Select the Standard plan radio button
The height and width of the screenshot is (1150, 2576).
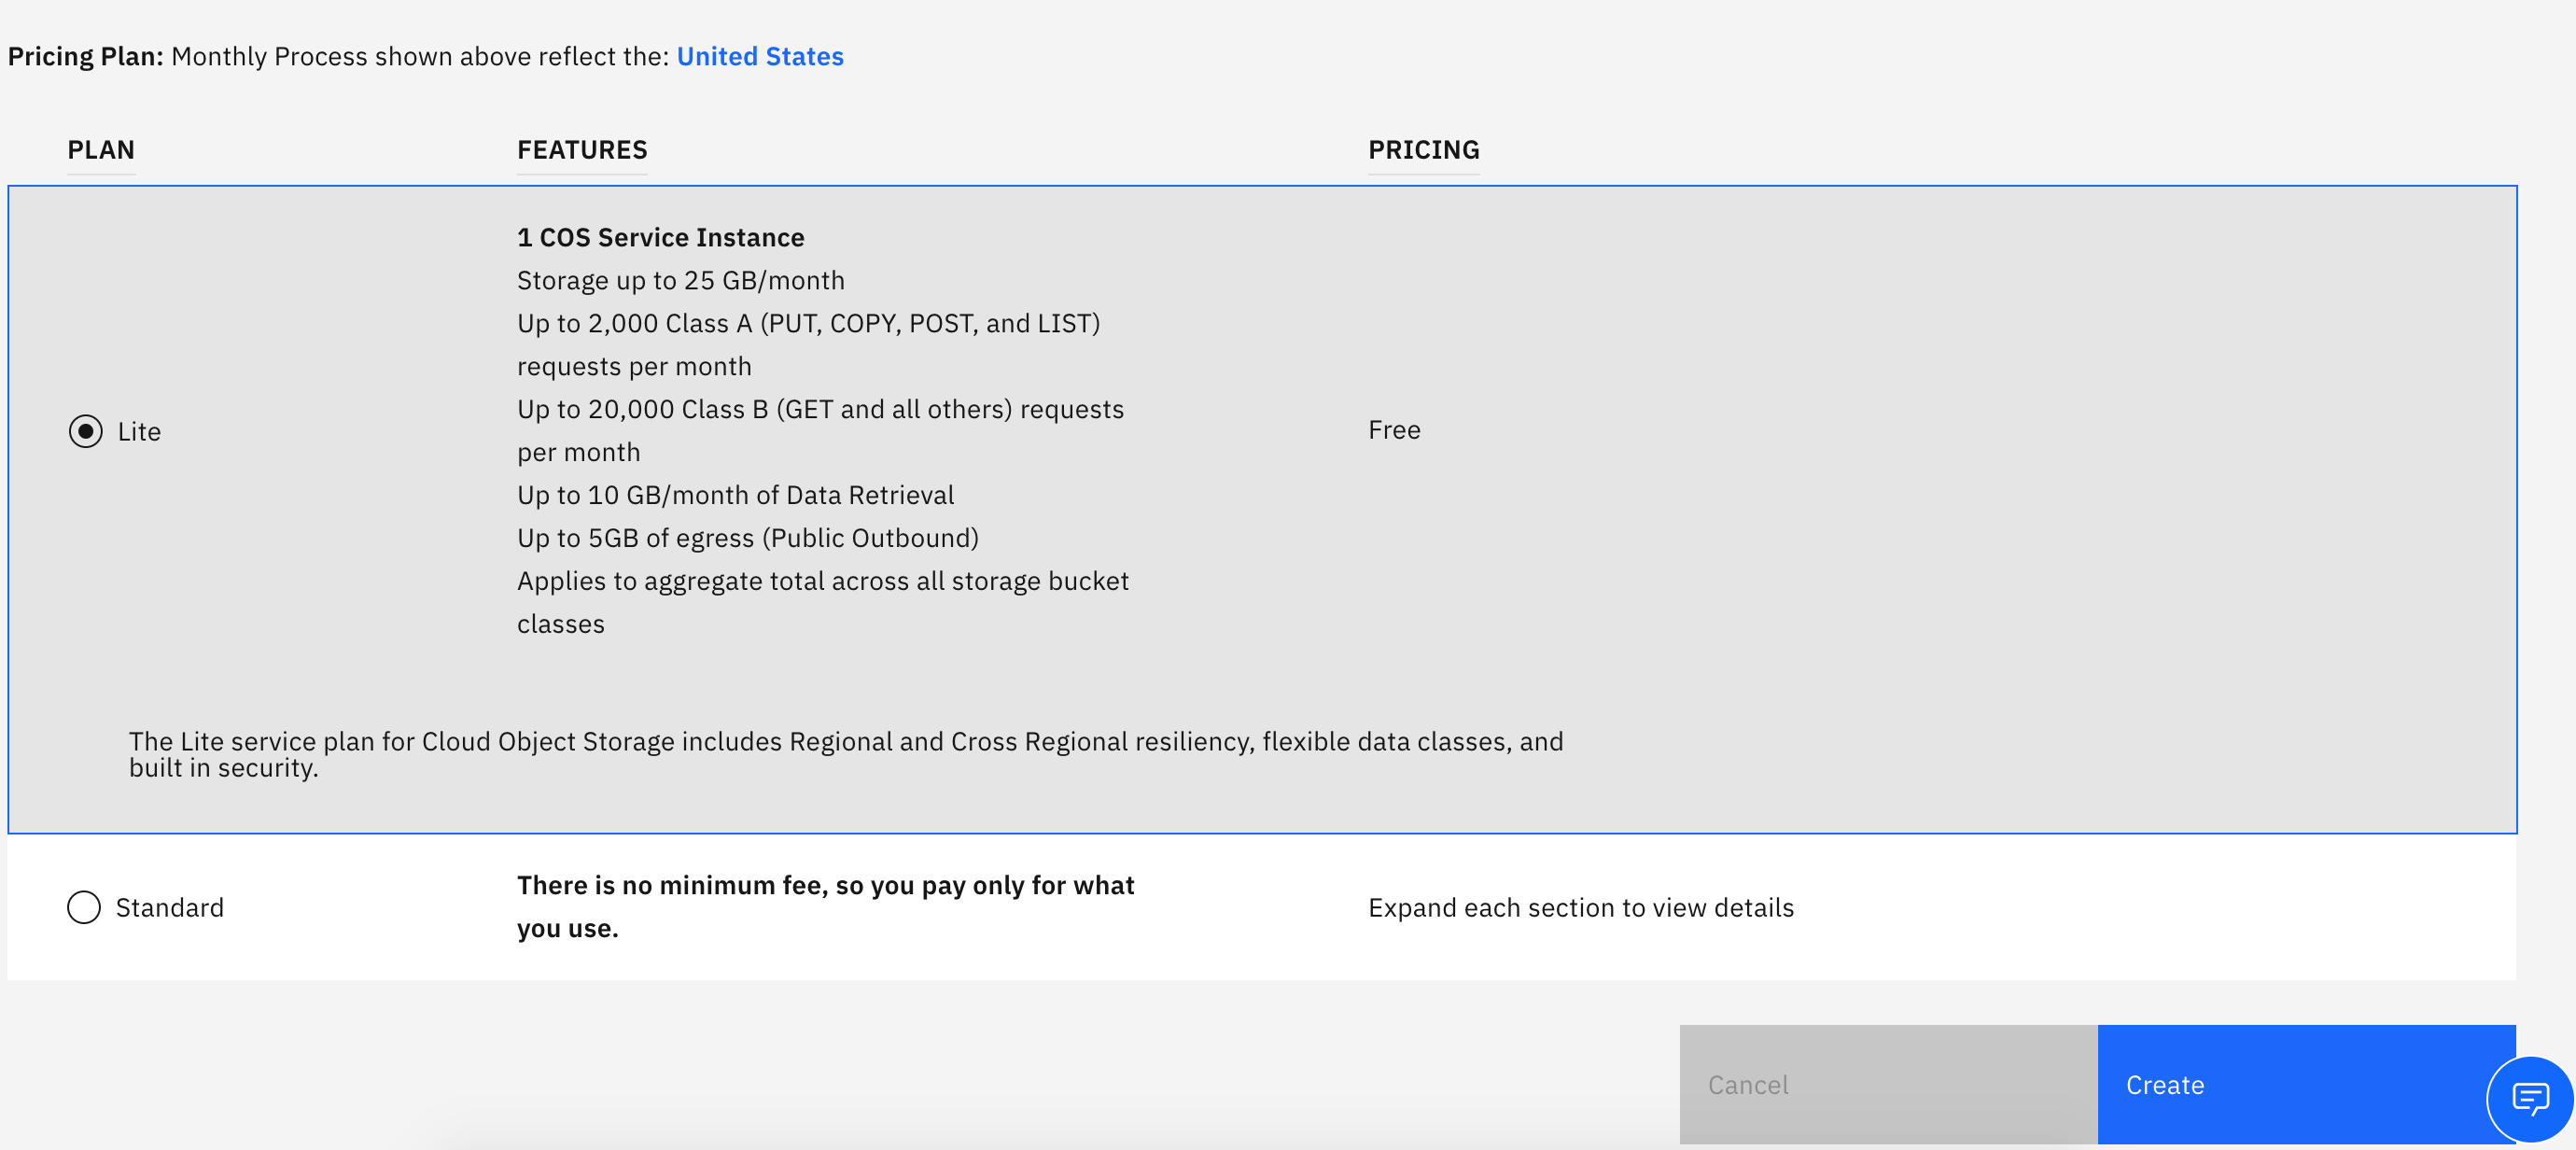coord(84,907)
